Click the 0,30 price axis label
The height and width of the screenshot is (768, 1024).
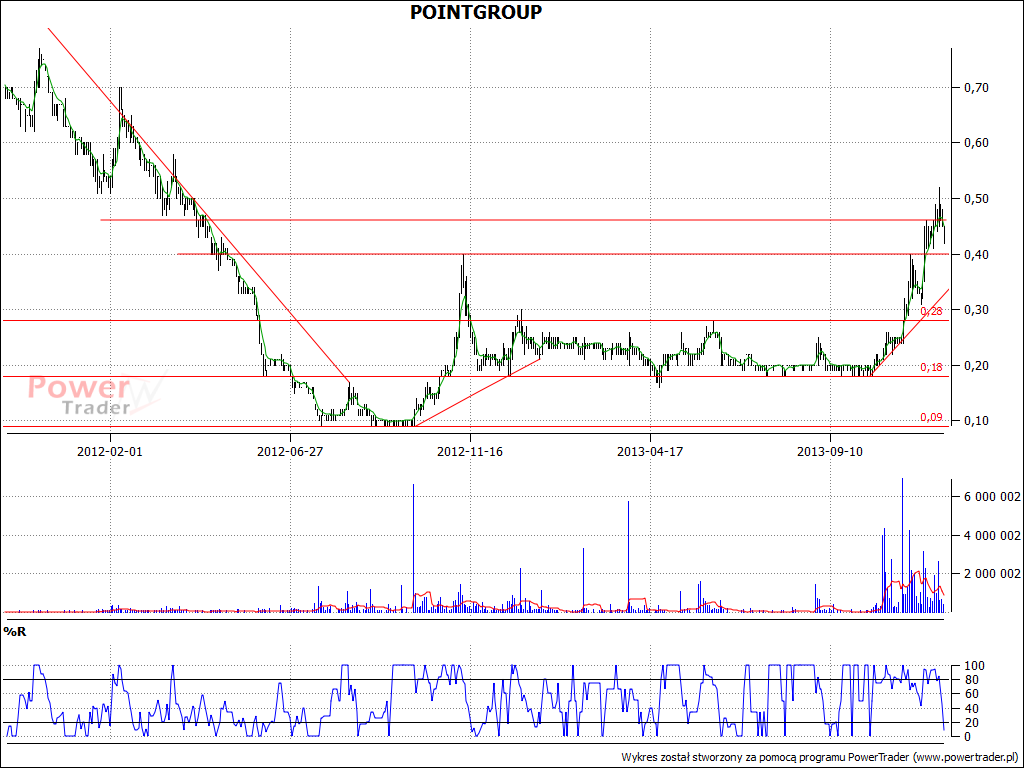coord(976,310)
